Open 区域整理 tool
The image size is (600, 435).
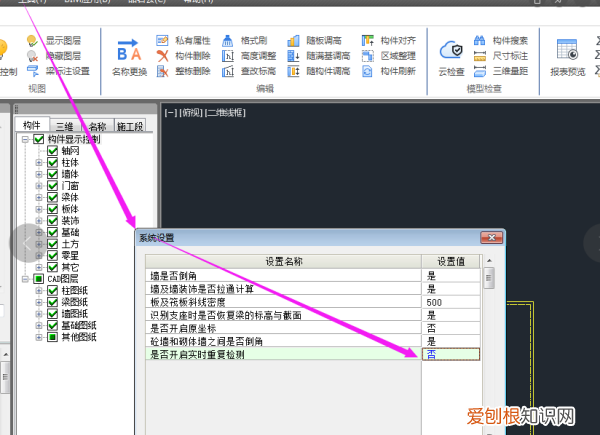click(x=389, y=56)
